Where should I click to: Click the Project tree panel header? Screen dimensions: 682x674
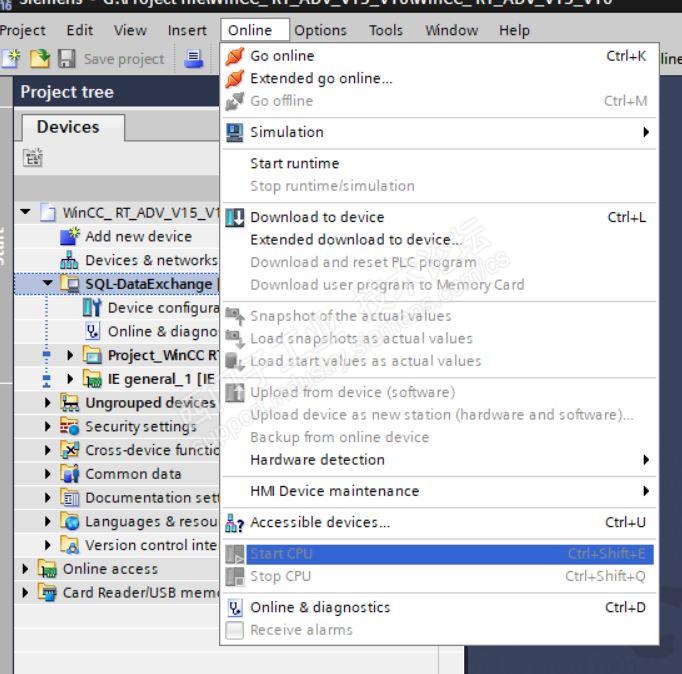[117, 92]
